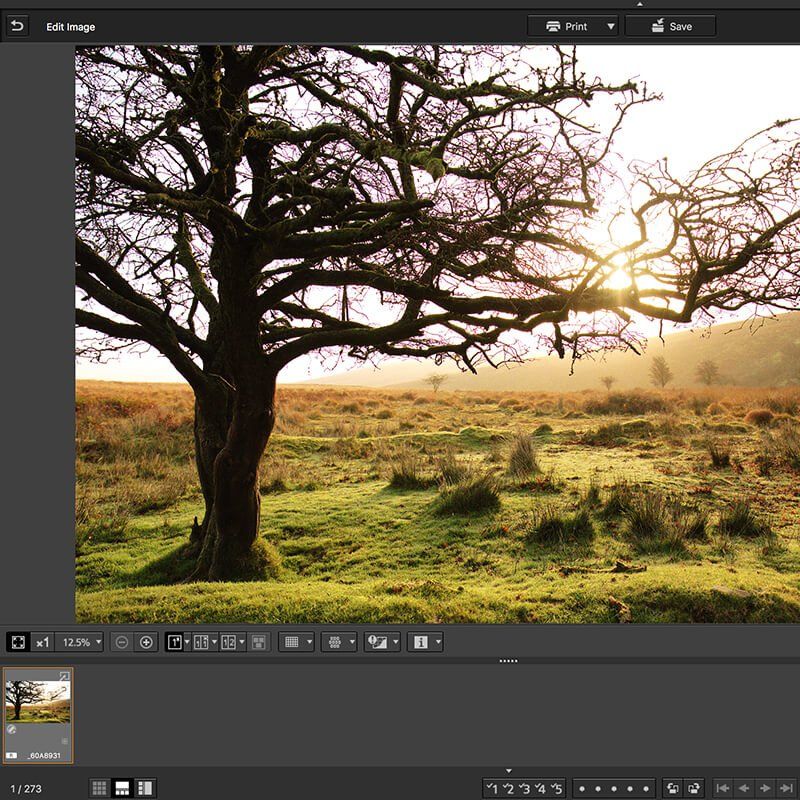The width and height of the screenshot is (800, 800).
Task: Click the fit-to-window view icon
Action: point(18,642)
